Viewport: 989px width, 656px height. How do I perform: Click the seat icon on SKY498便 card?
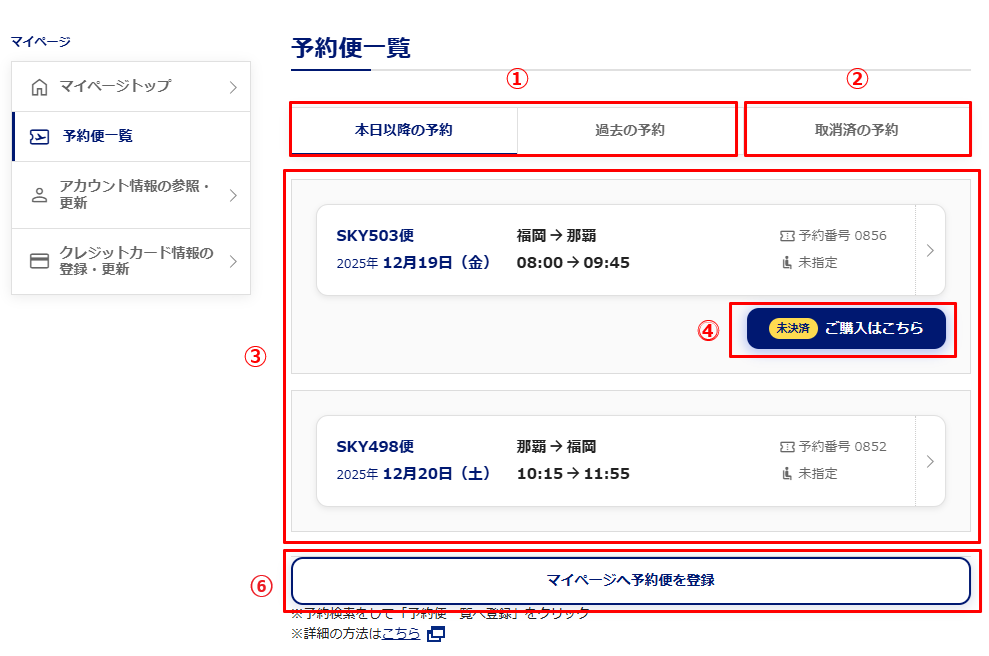(786, 474)
